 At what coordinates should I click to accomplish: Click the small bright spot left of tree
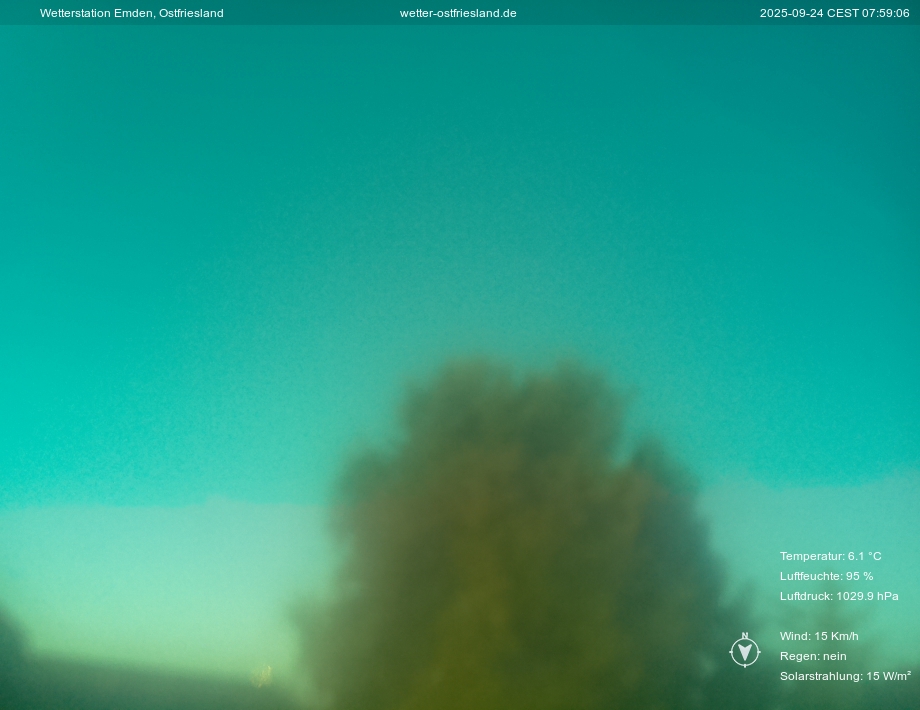coord(261,676)
